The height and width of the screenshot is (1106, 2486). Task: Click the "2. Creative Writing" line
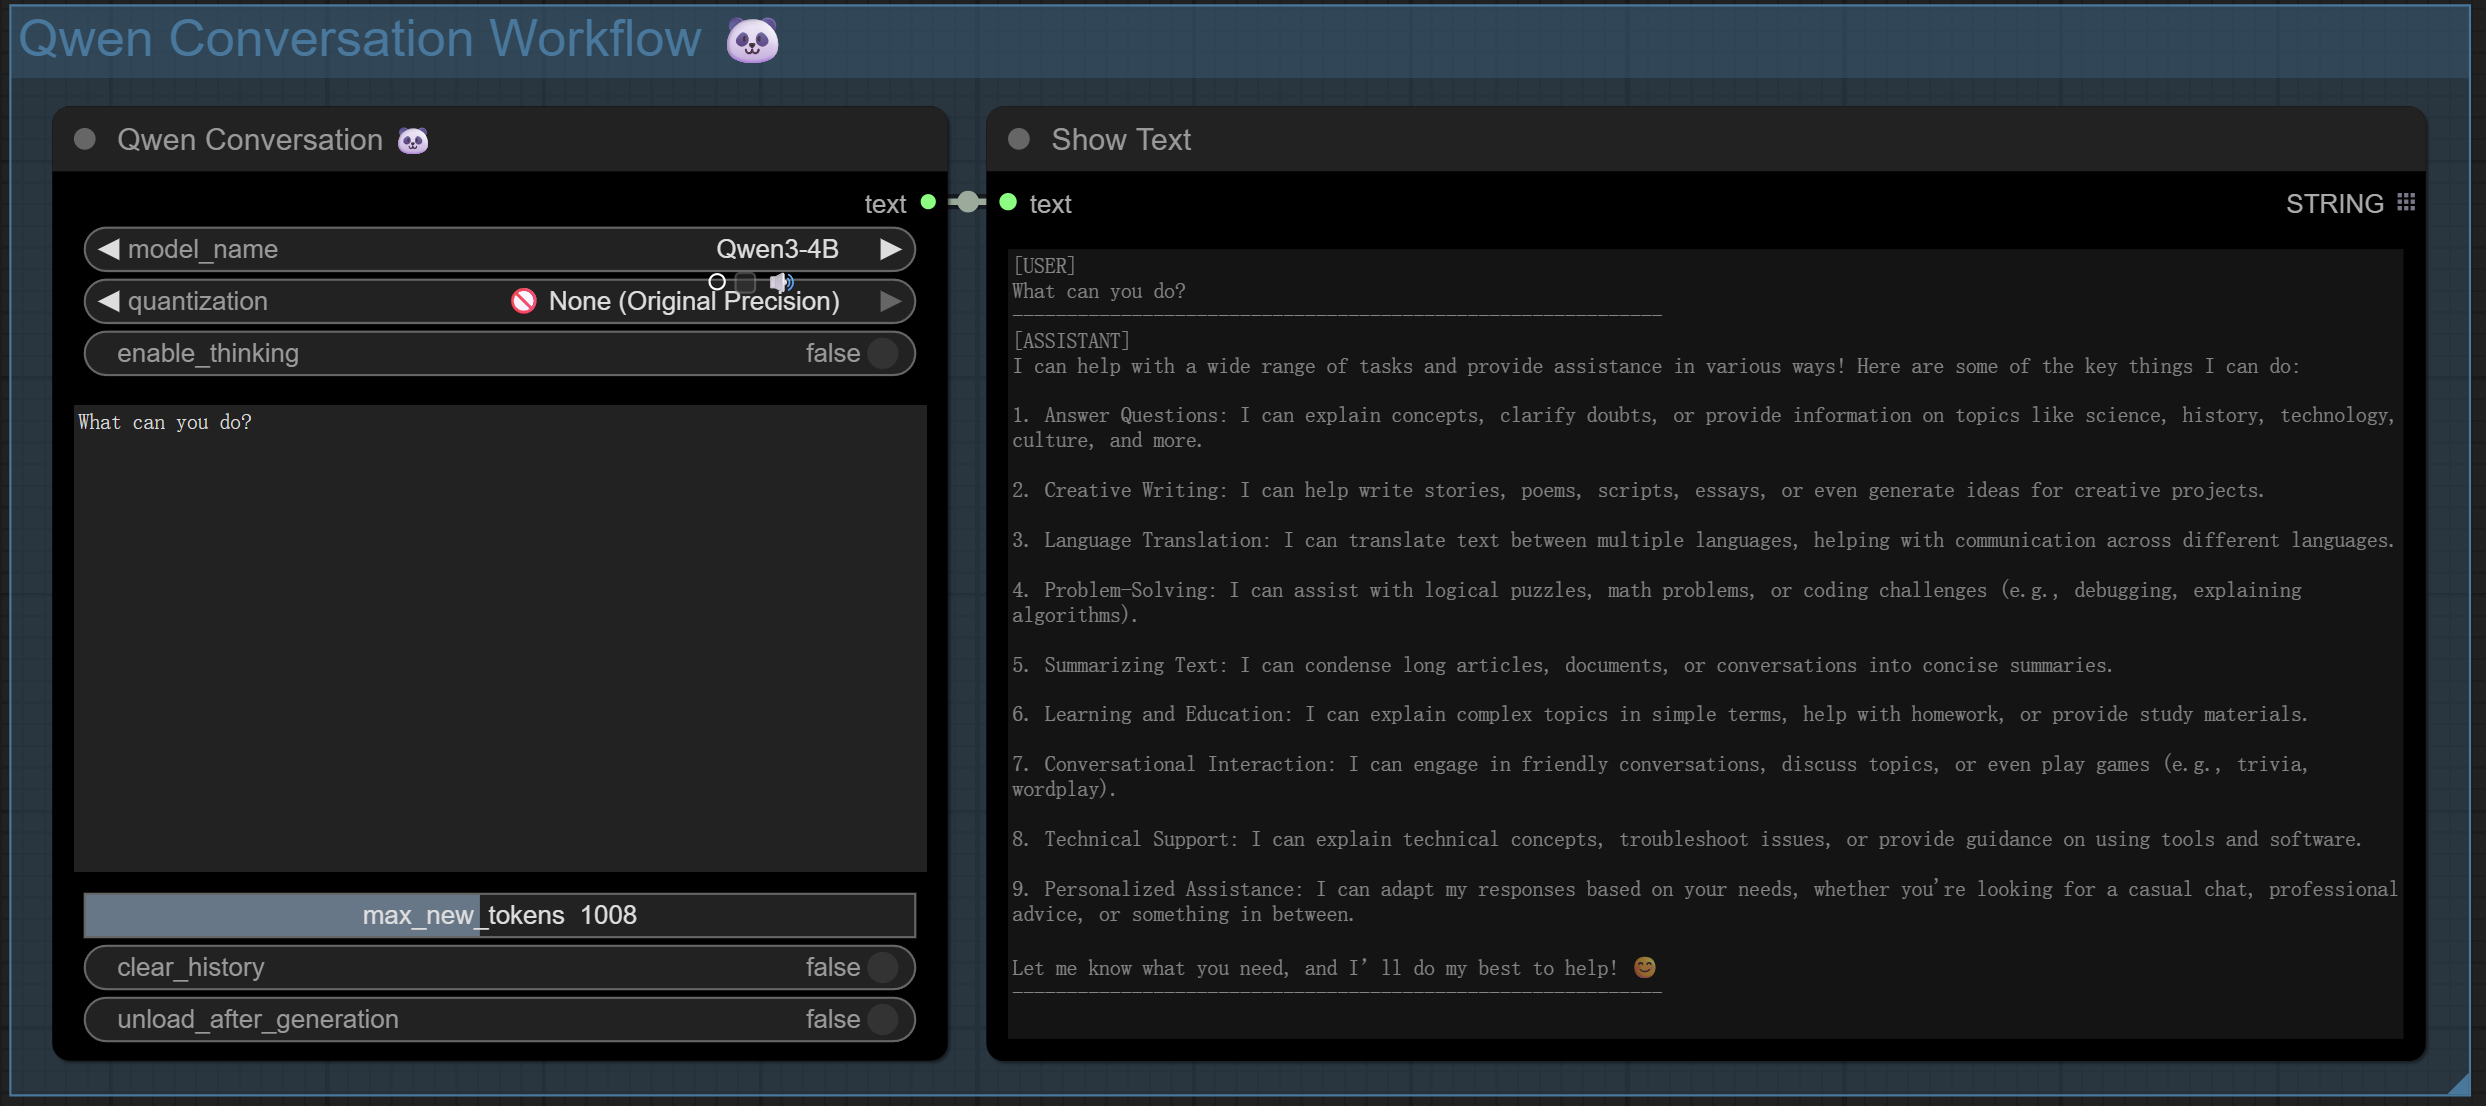[1638, 490]
